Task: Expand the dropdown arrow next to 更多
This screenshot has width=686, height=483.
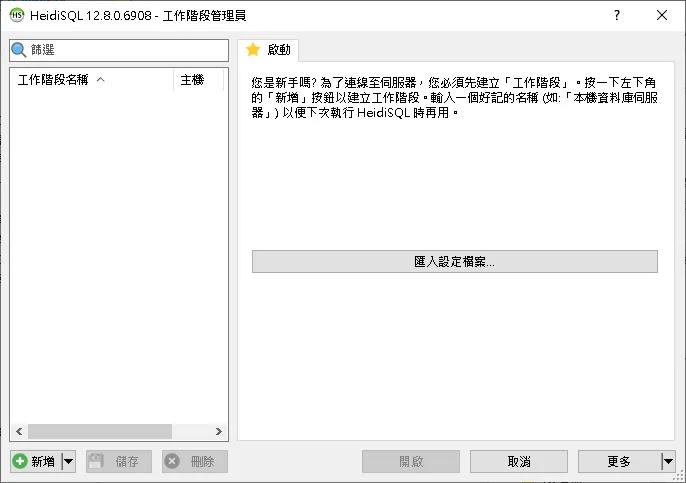Action: 668,461
